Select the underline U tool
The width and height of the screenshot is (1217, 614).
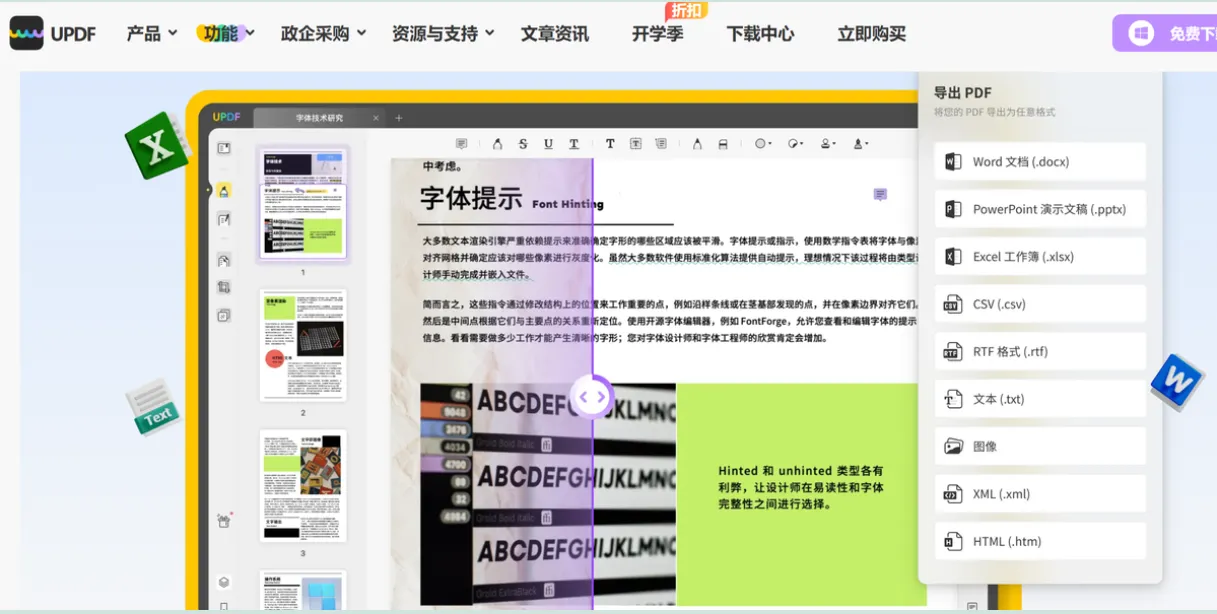[548, 144]
